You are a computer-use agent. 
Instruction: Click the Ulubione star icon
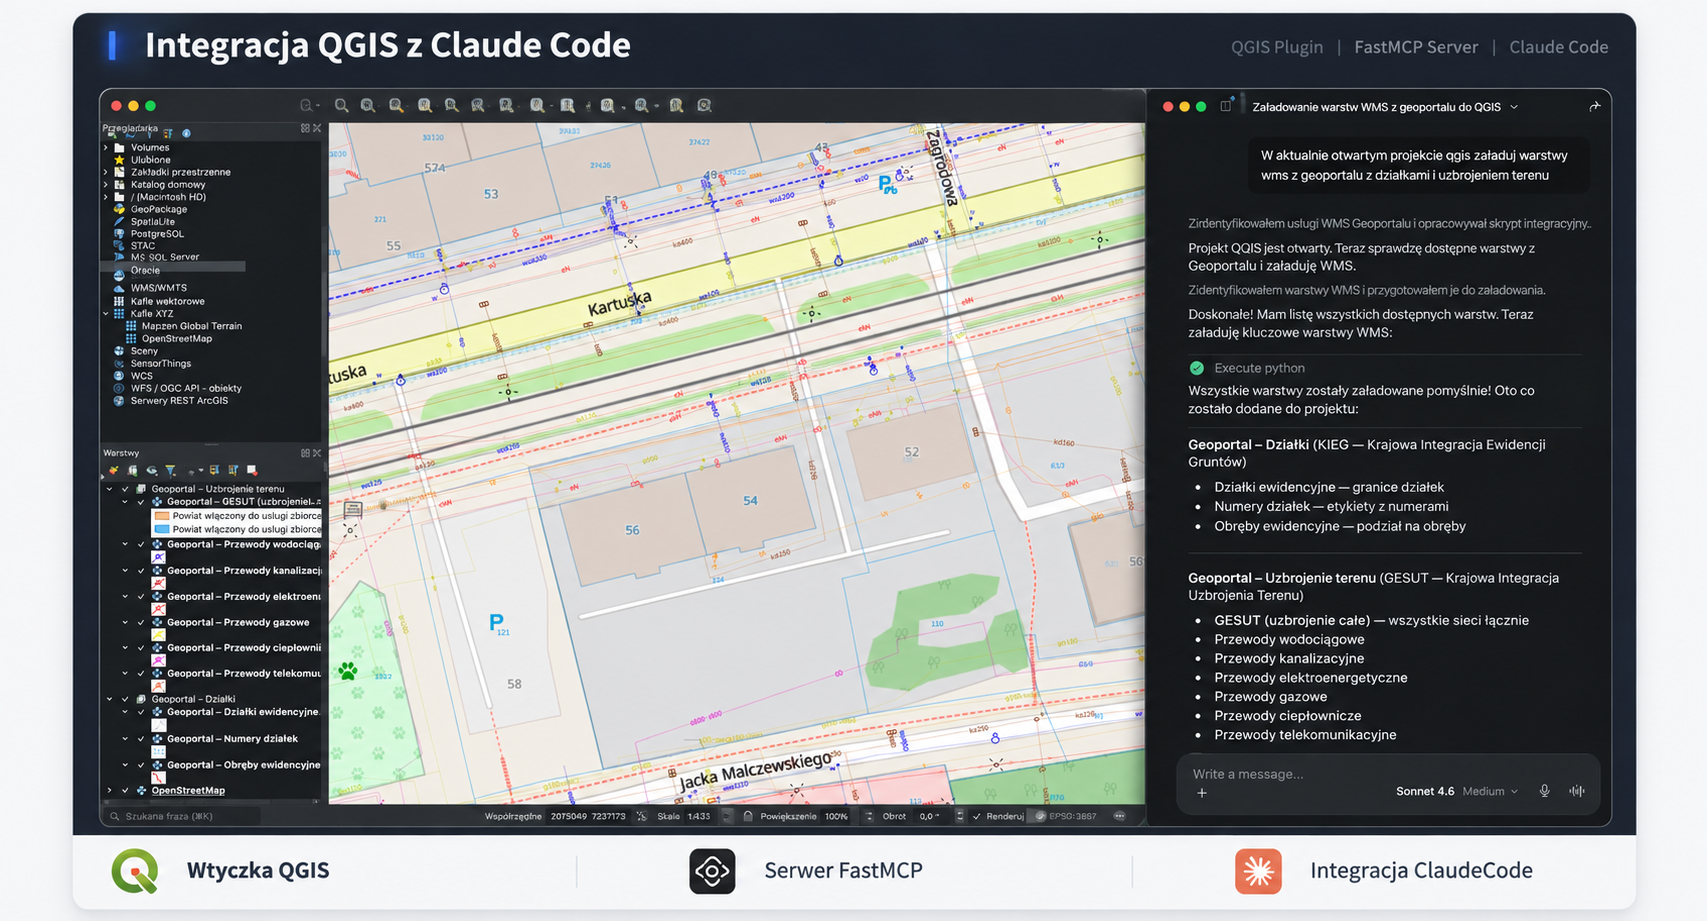click(119, 160)
